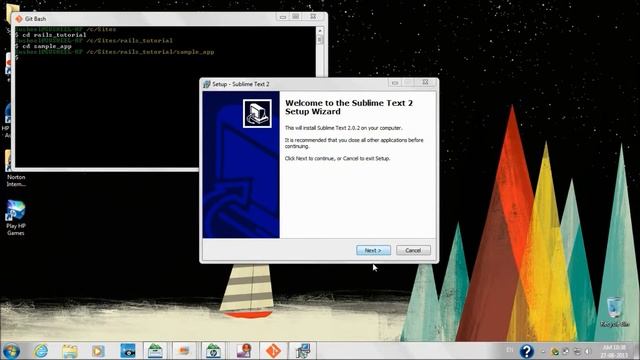Switch to the HP-logo app in taskbar
Image resolution: width=640 pixels, height=360 pixels.
tap(213, 351)
